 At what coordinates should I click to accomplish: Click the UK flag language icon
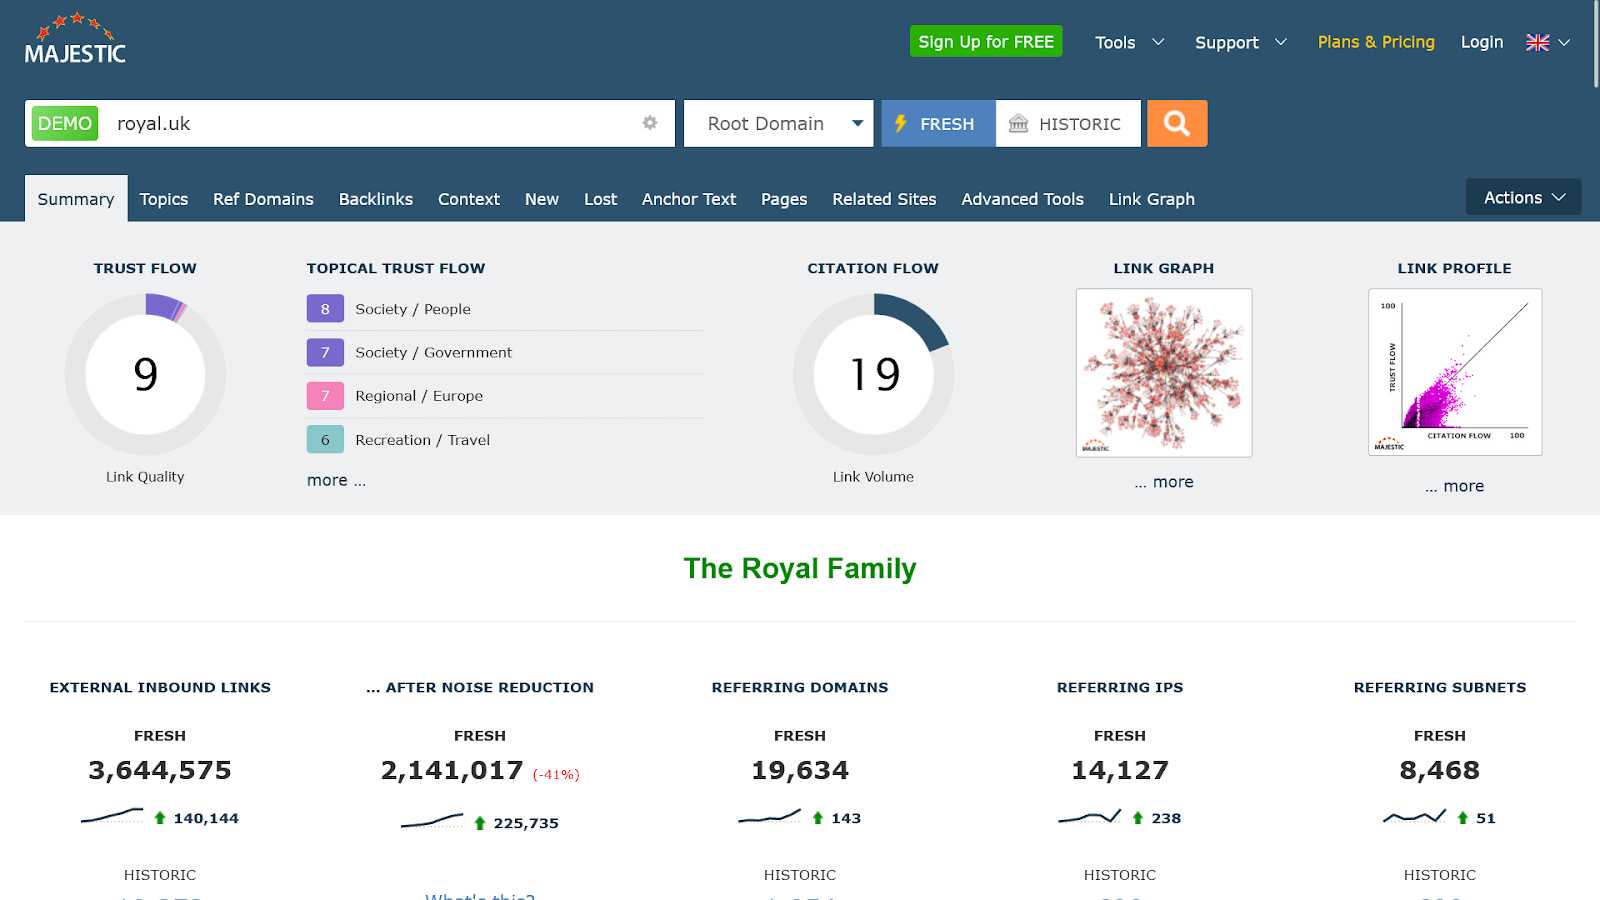point(1537,42)
